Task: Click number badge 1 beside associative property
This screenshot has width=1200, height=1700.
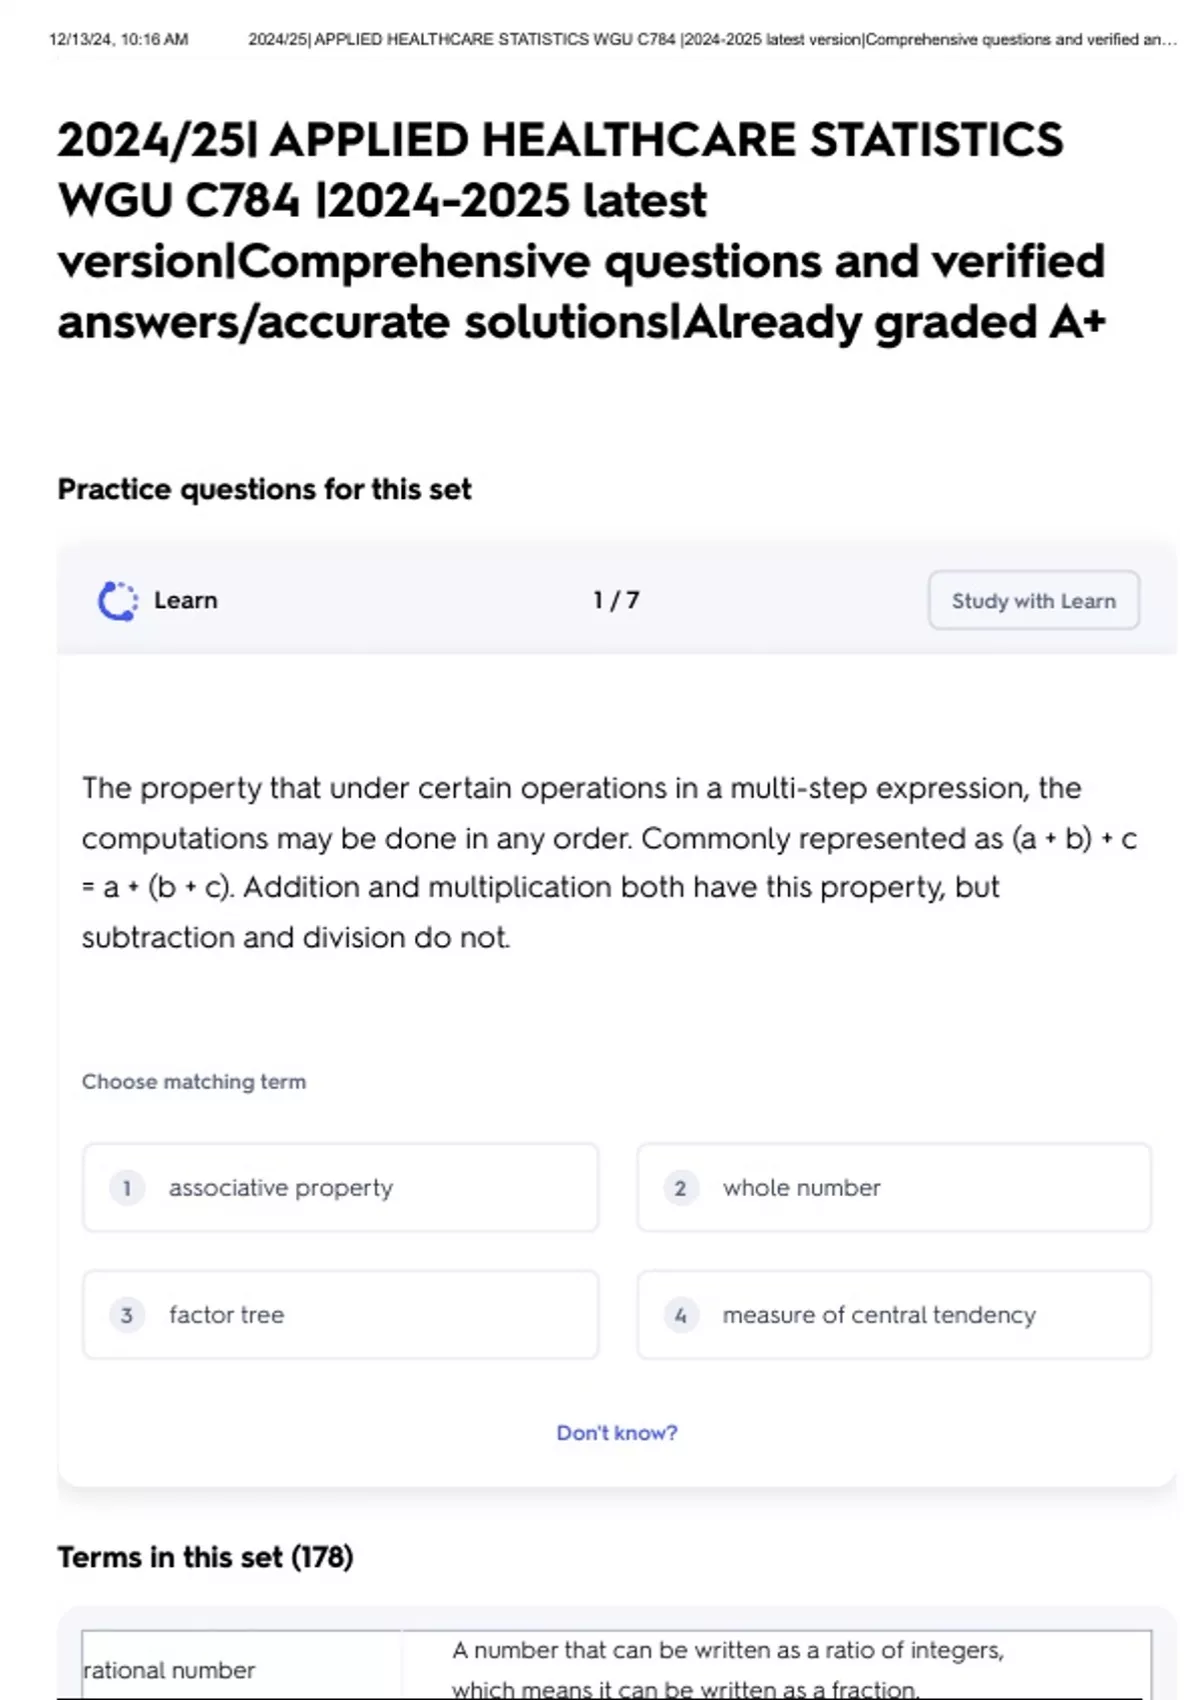Action: coord(127,1188)
